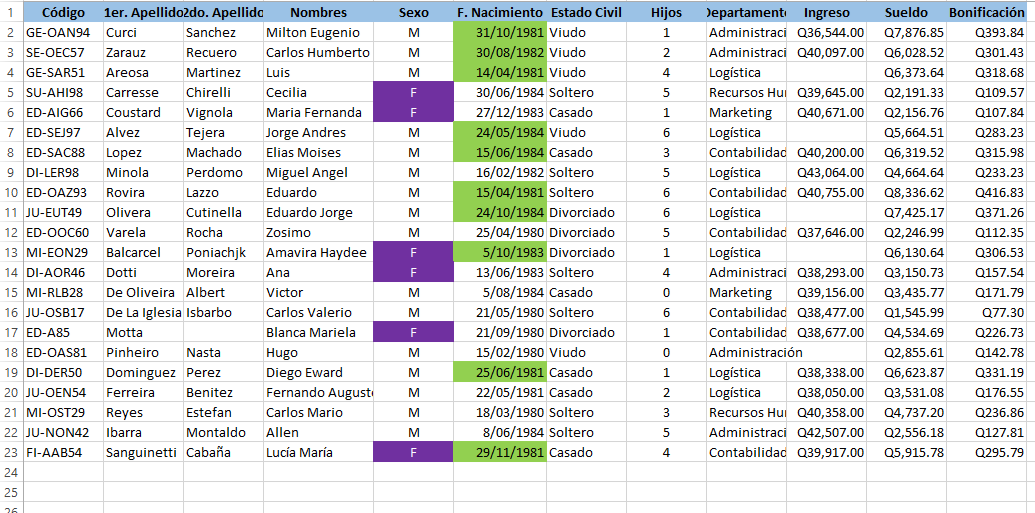Select the Marketing cell for Victor
Image resolution: width=1035 pixels, height=513 pixels.
[x=747, y=292]
